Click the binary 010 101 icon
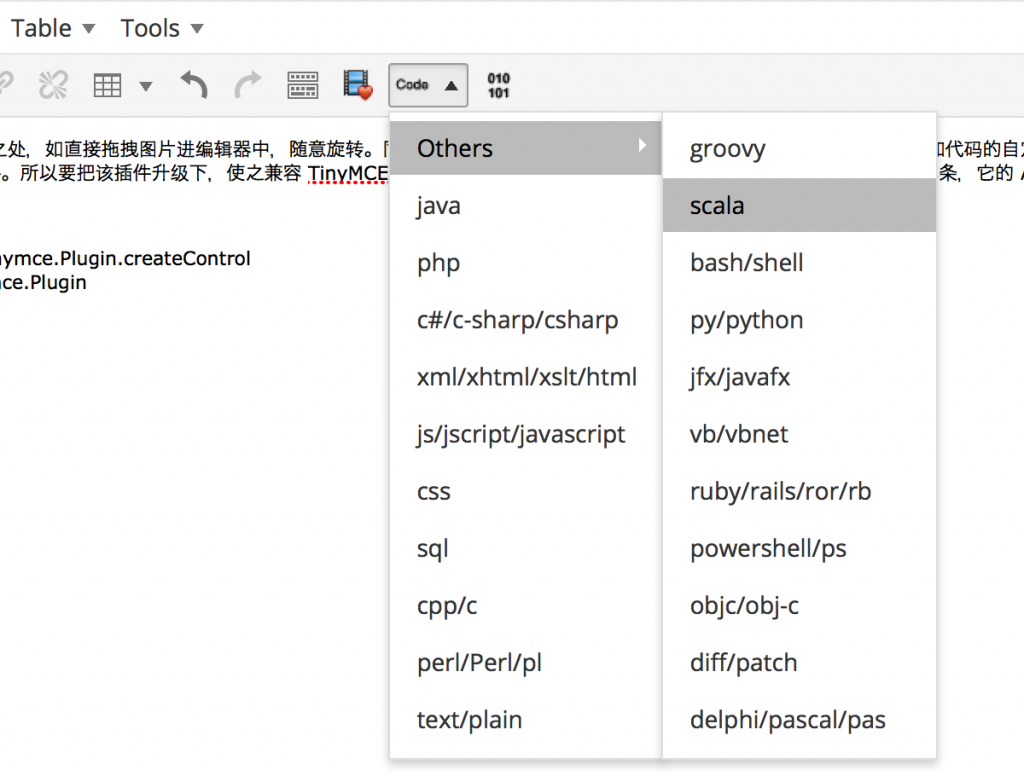The image size is (1024, 776). tap(498, 85)
